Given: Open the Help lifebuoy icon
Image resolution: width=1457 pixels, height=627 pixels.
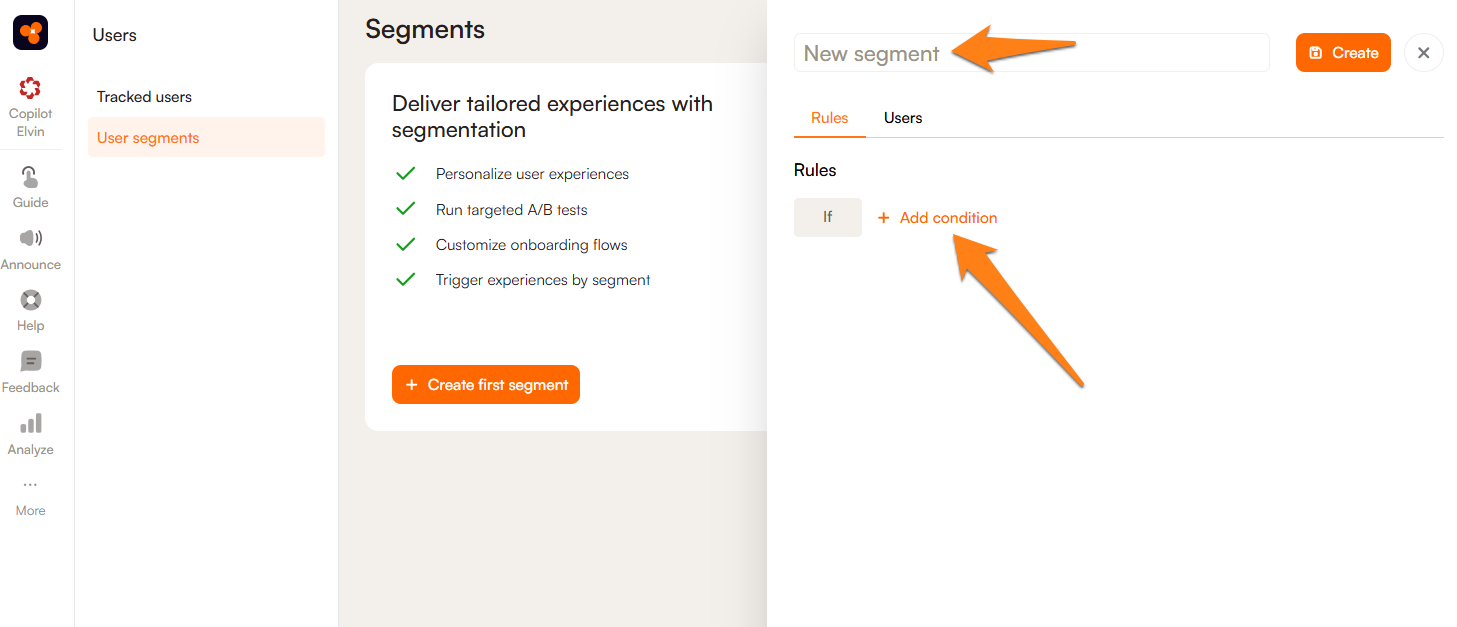Looking at the screenshot, I should point(30,300).
